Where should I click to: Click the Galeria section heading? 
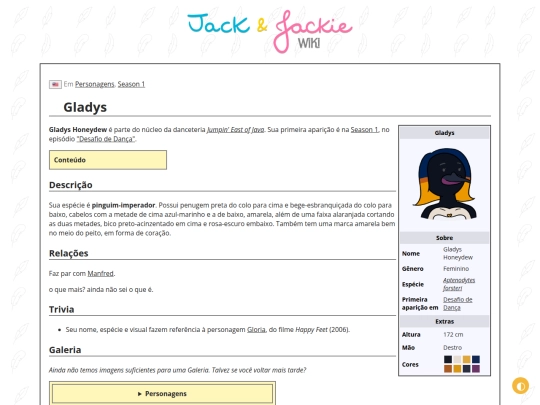(x=65, y=350)
